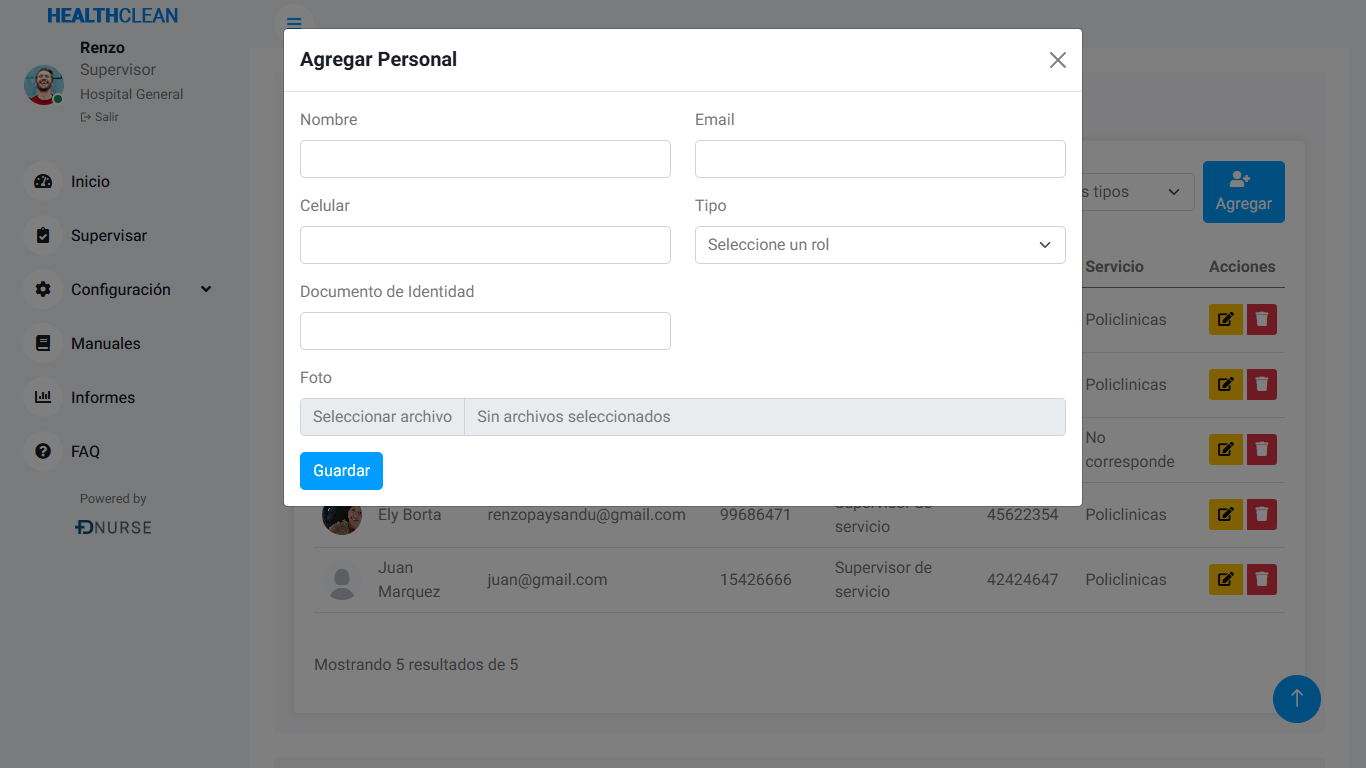The image size is (1366, 768).
Task: Click the HEALTHCLEAN logo
Action: [x=113, y=16]
